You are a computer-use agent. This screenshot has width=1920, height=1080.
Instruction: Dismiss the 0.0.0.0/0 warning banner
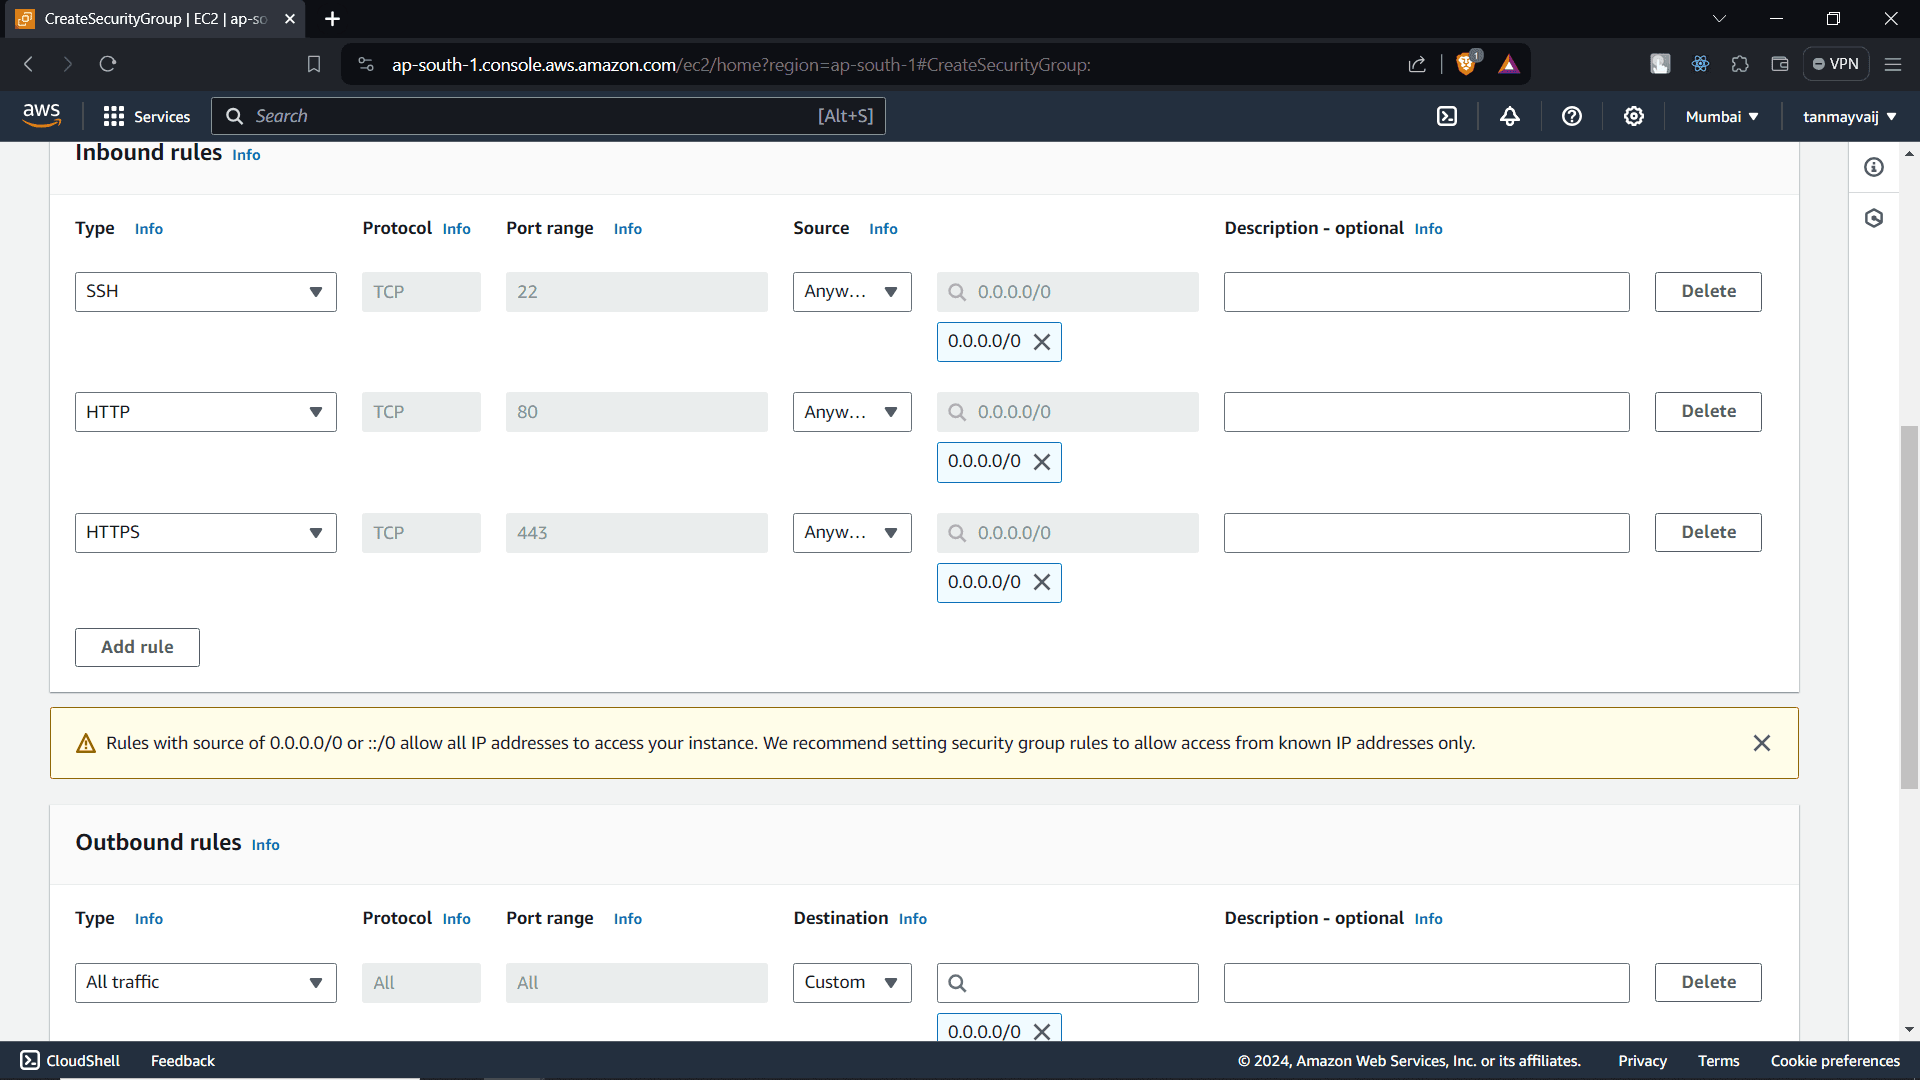click(1762, 743)
